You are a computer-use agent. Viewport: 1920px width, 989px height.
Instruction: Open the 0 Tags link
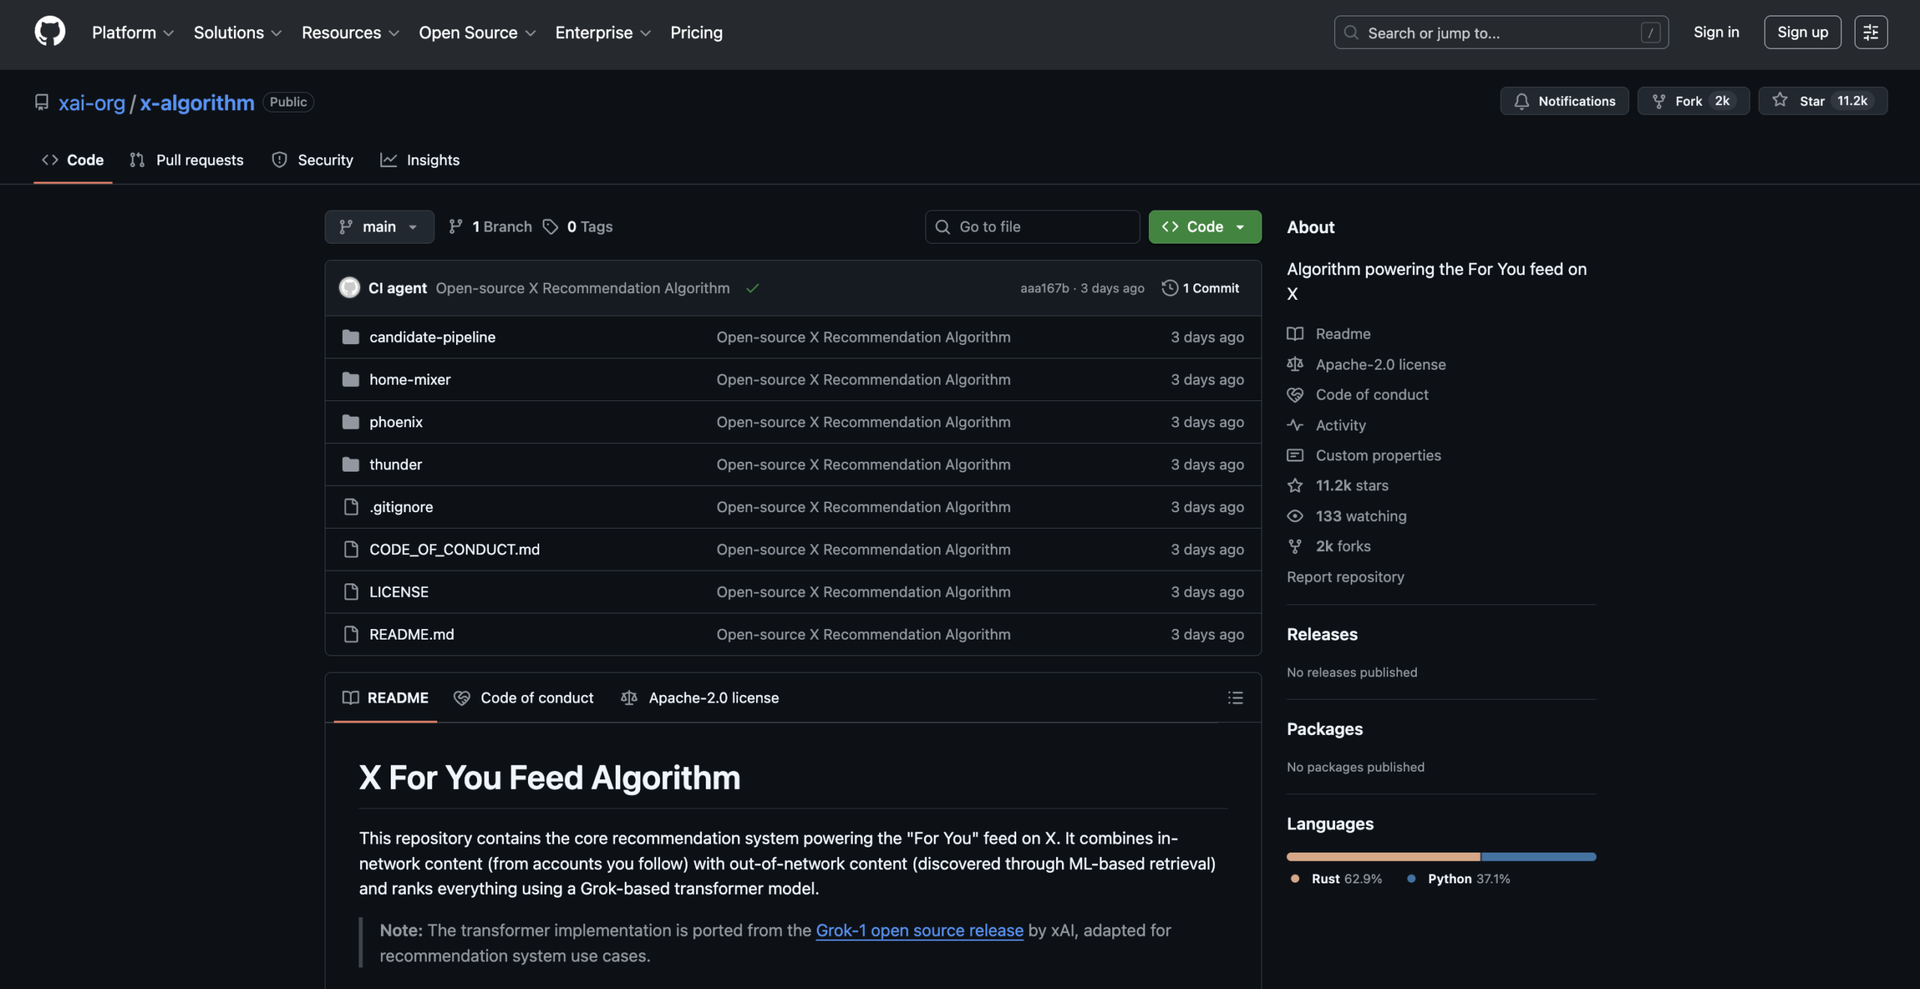(578, 227)
